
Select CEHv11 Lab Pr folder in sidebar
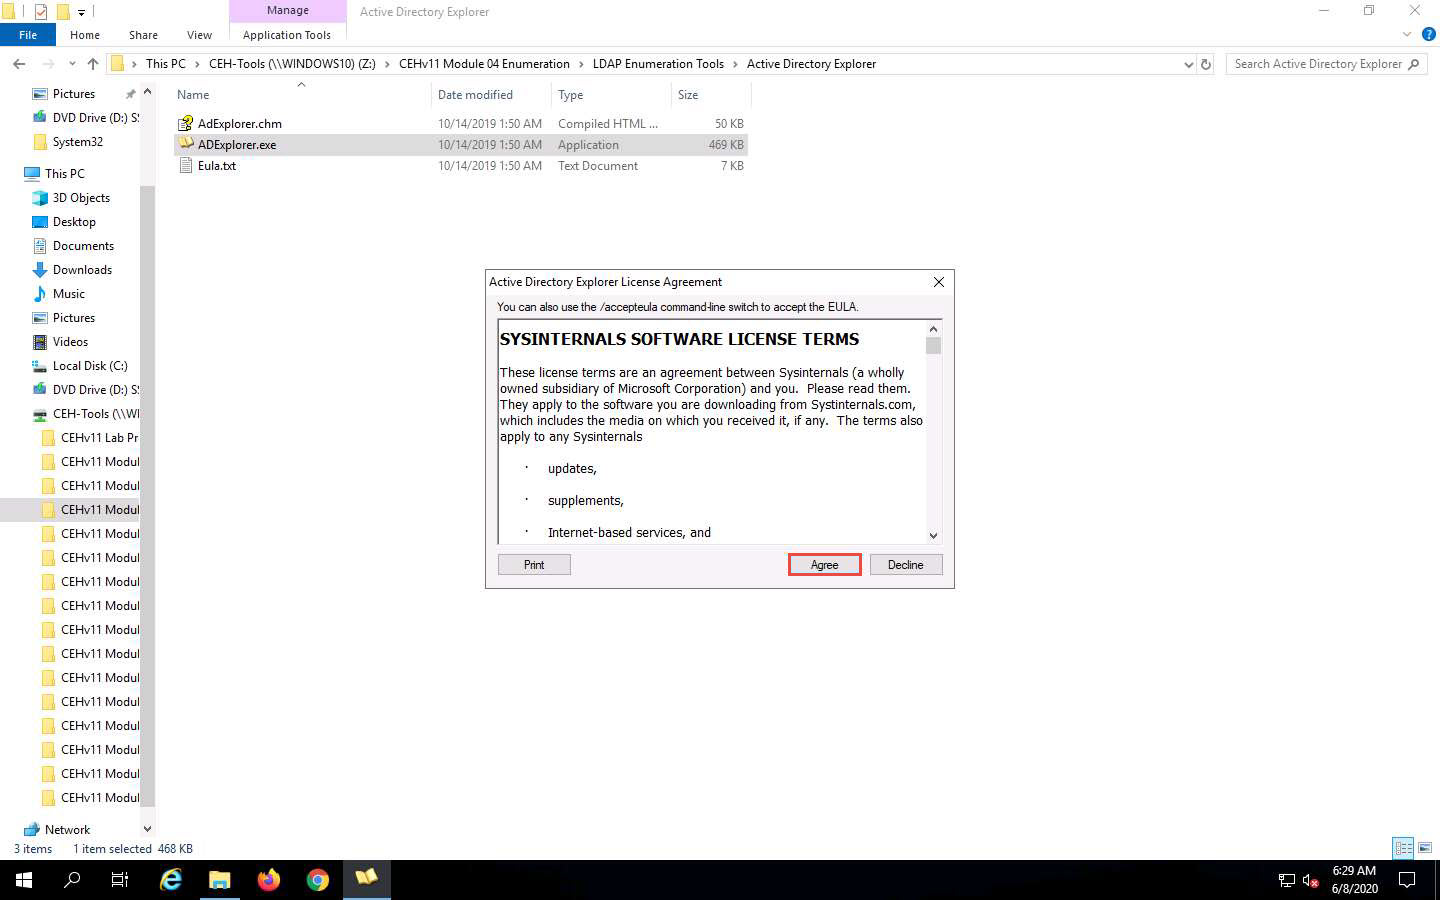tap(99, 438)
